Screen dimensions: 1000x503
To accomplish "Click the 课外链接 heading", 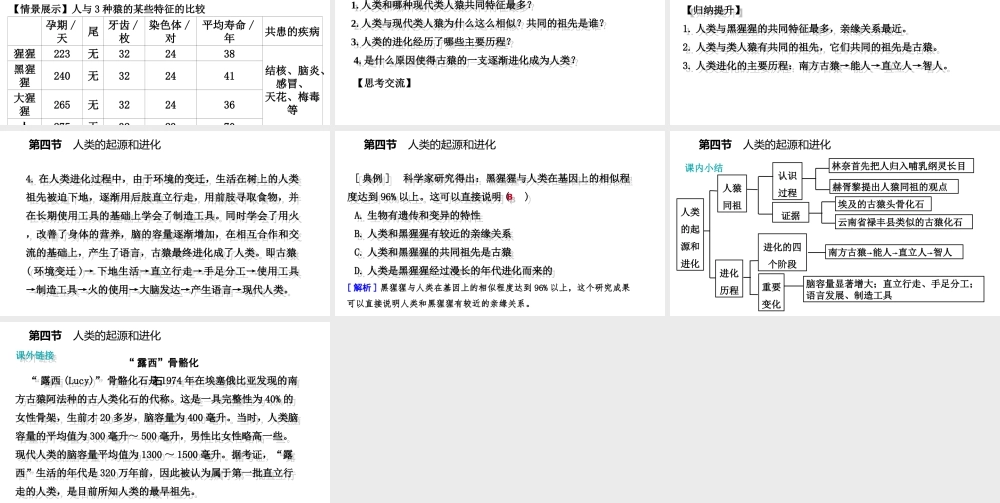I will (x=35, y=356).
